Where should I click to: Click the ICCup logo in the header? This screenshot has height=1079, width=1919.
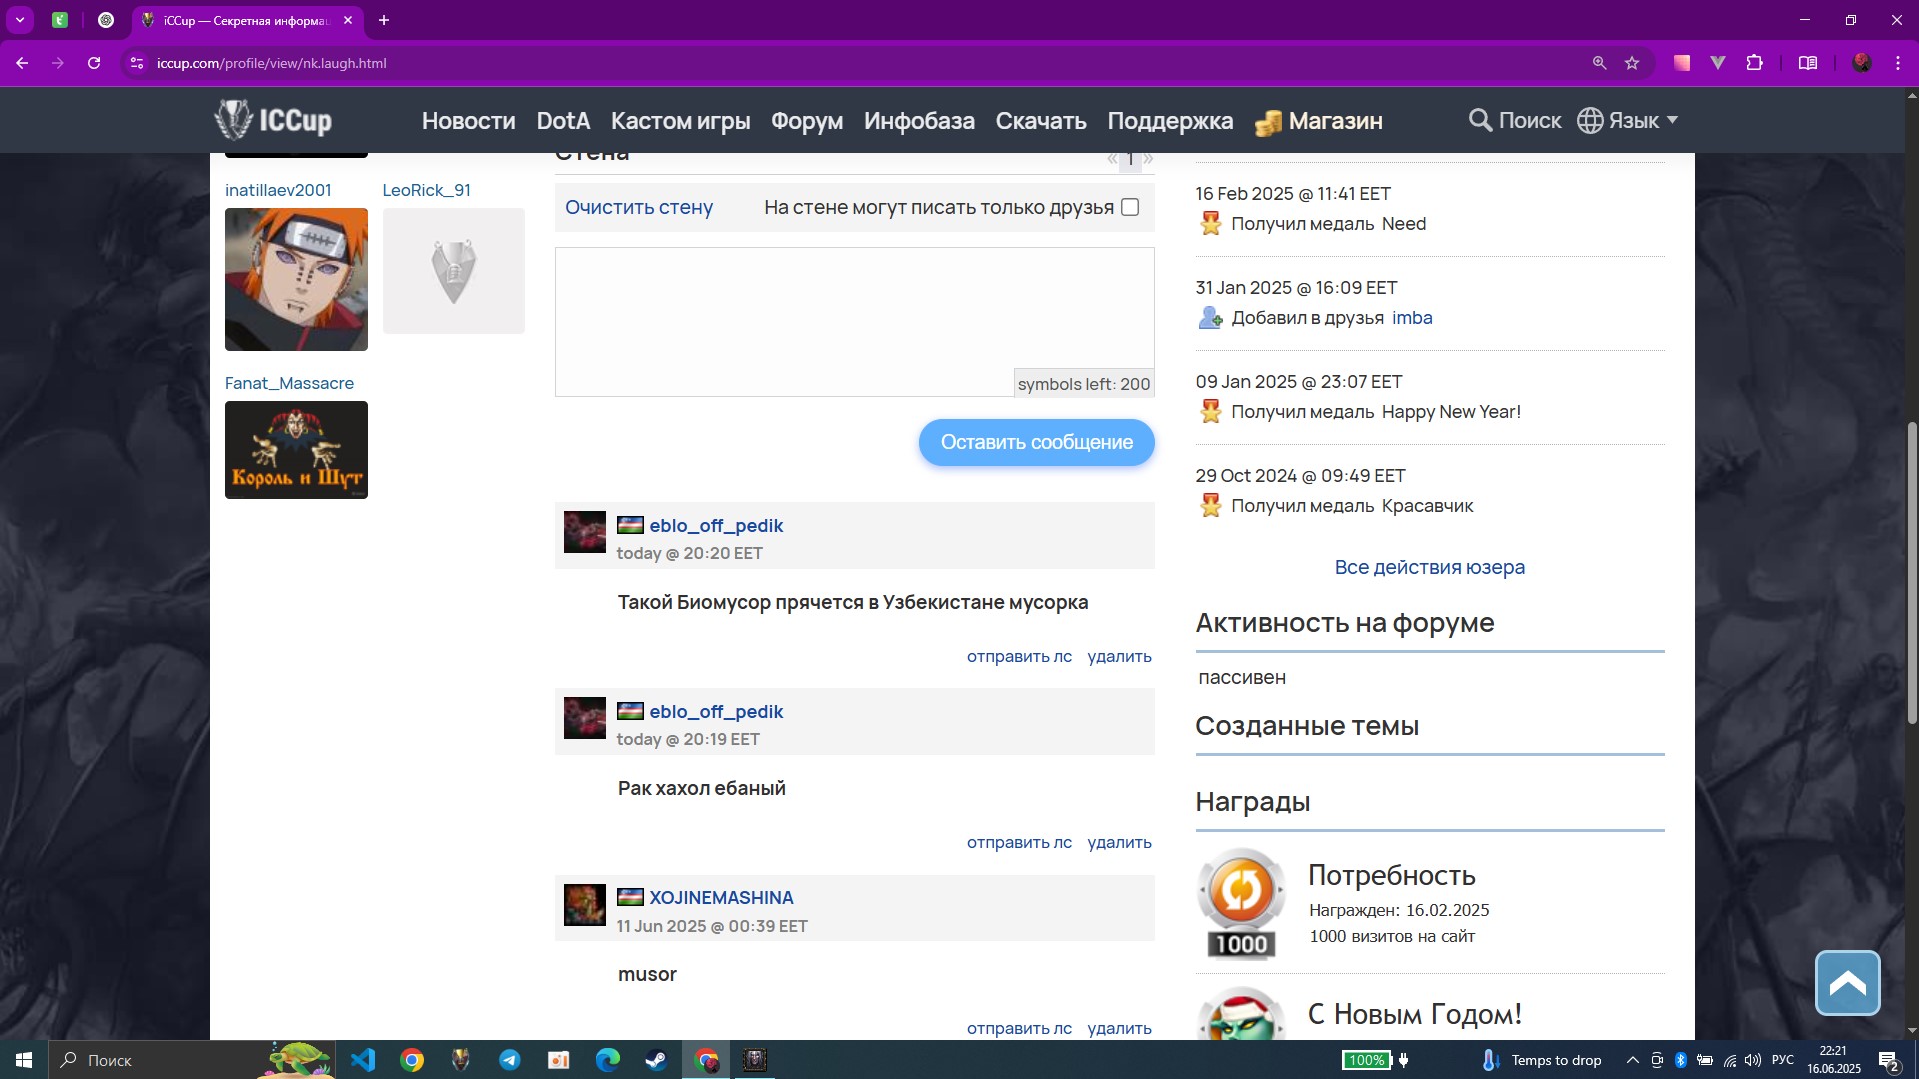pyautogui.click(x=273, y=120)
